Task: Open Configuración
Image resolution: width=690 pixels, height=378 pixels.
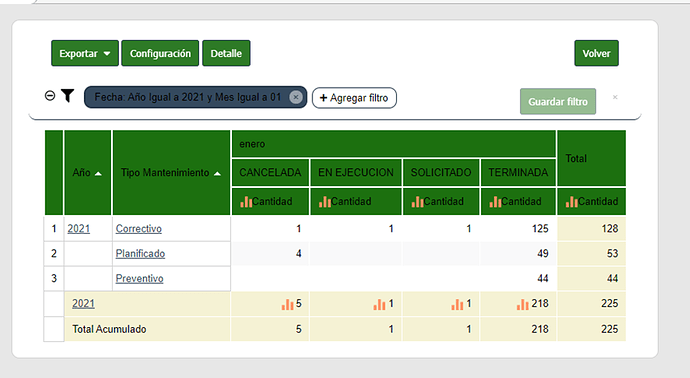Action: (160, 53)
